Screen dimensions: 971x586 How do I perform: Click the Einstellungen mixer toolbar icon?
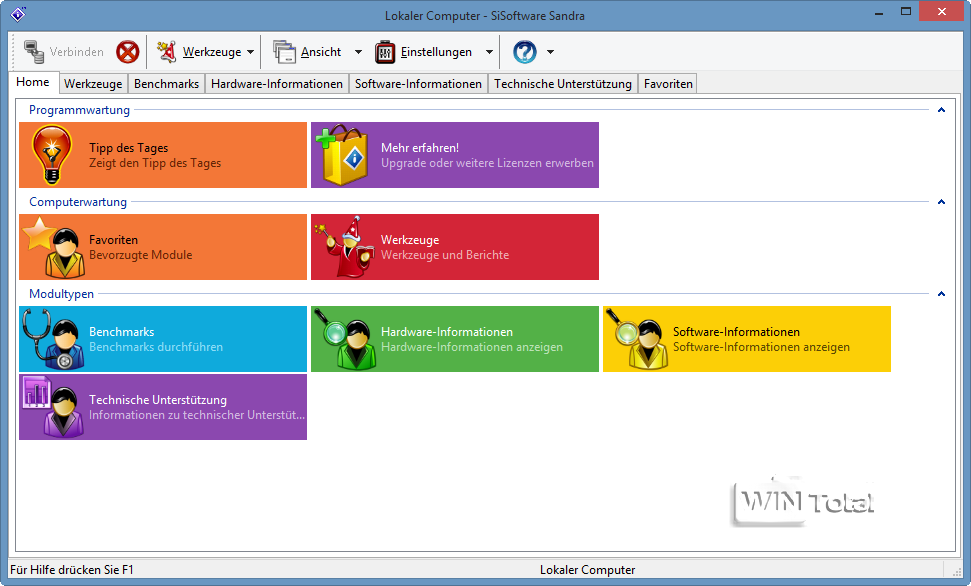click(385, 52)
